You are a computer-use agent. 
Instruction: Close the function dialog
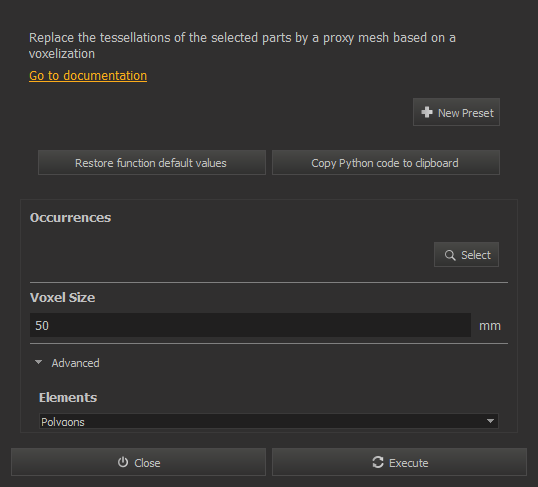pos(138,462)
